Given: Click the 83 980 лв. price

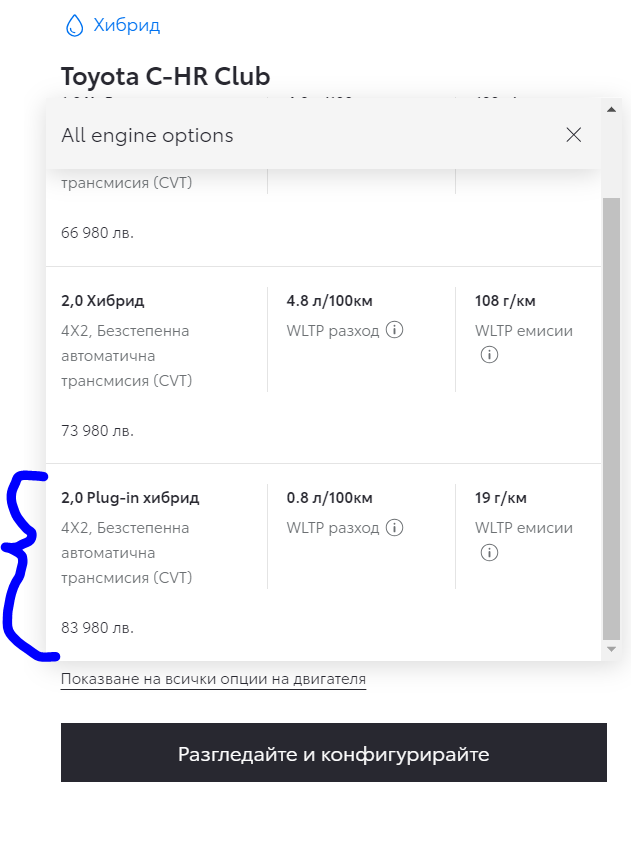Looking at the screenshot, I should pos(97,628).
